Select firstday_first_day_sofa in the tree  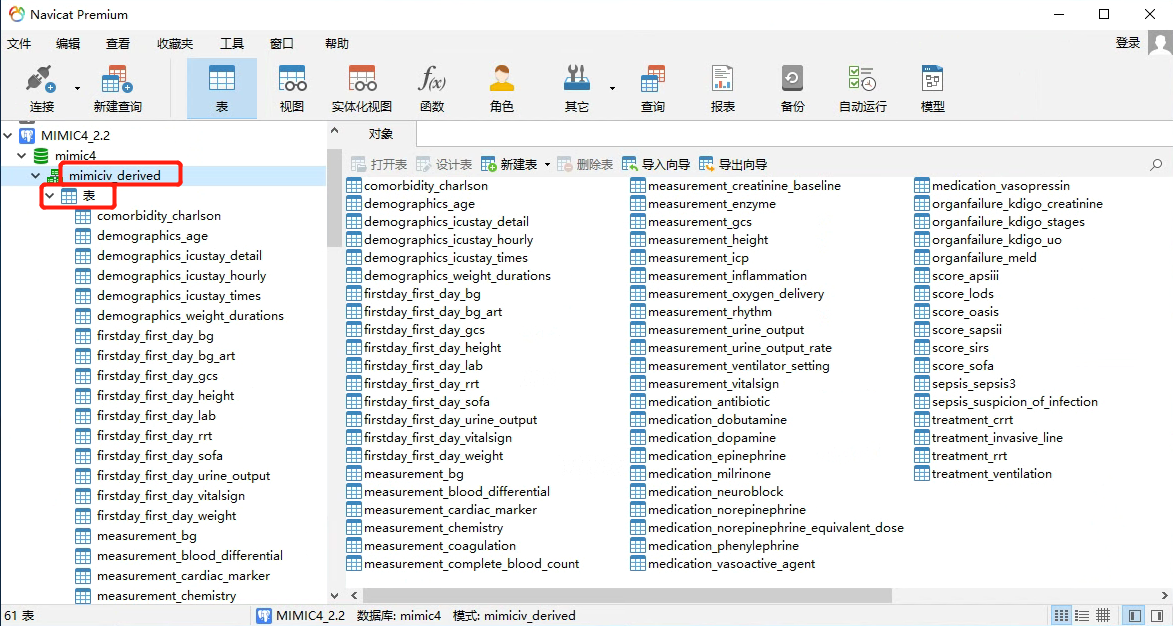click(x=159, y=455)
